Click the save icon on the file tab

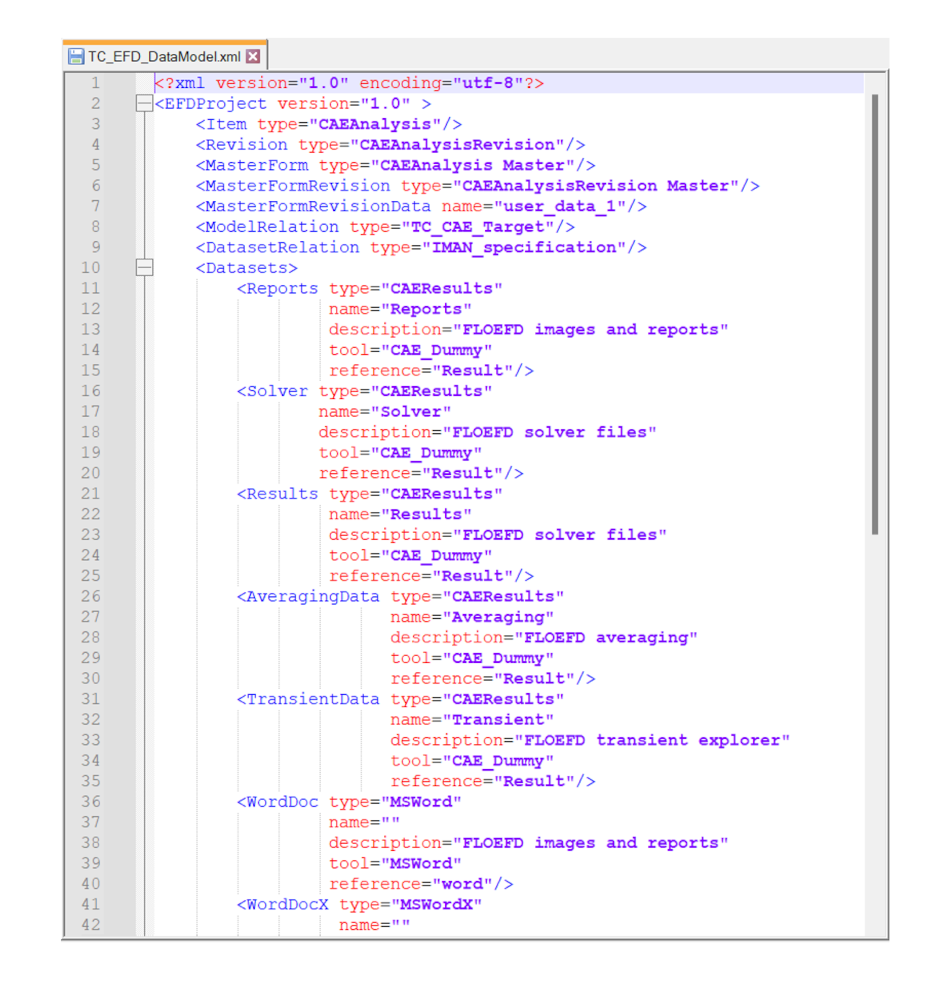coord(76,57)
